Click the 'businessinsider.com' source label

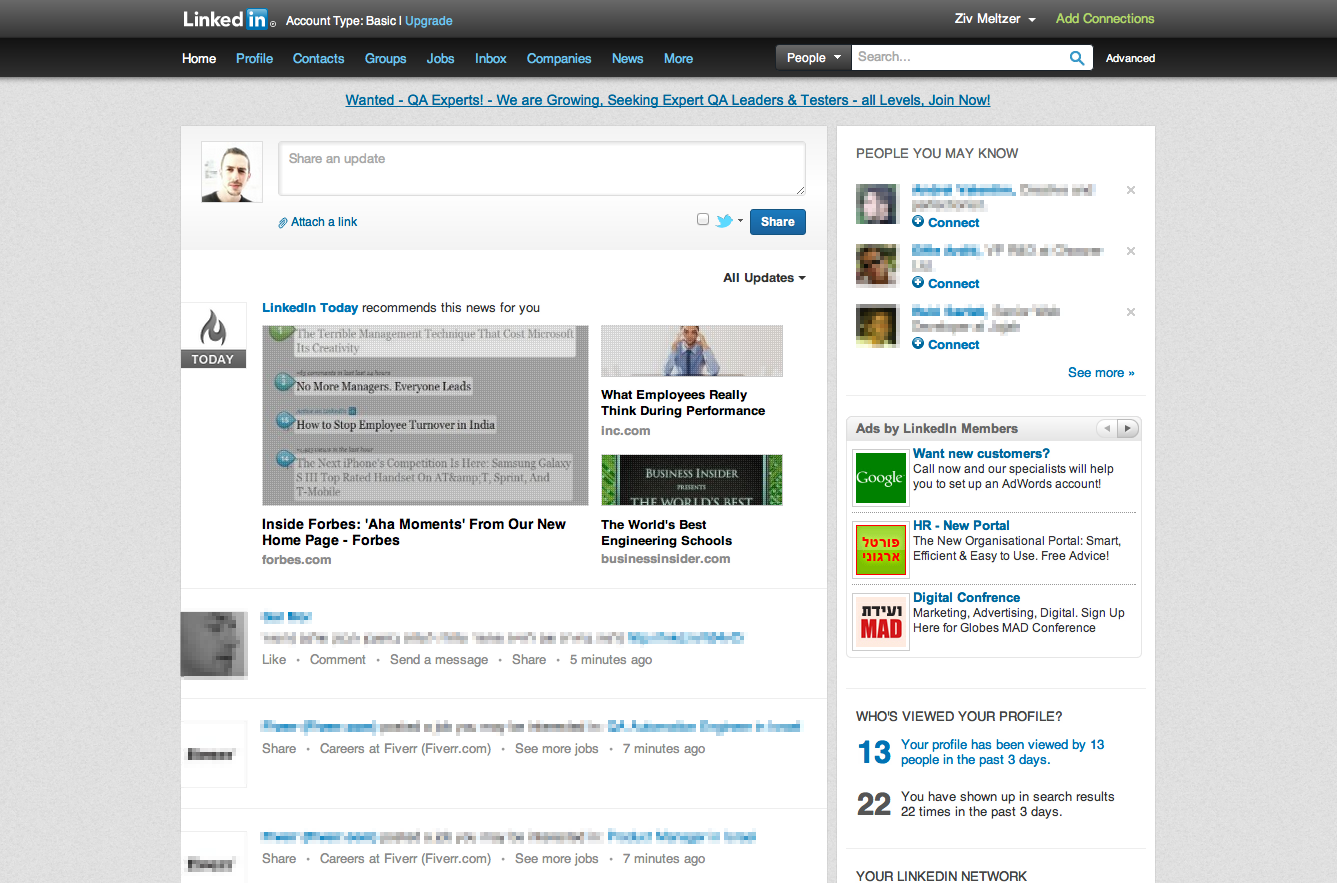666,559
